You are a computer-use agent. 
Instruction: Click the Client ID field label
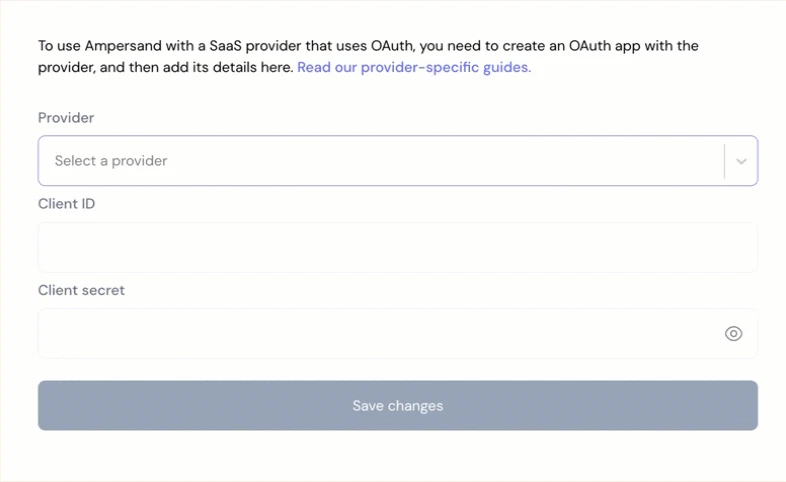pos(66,204)
